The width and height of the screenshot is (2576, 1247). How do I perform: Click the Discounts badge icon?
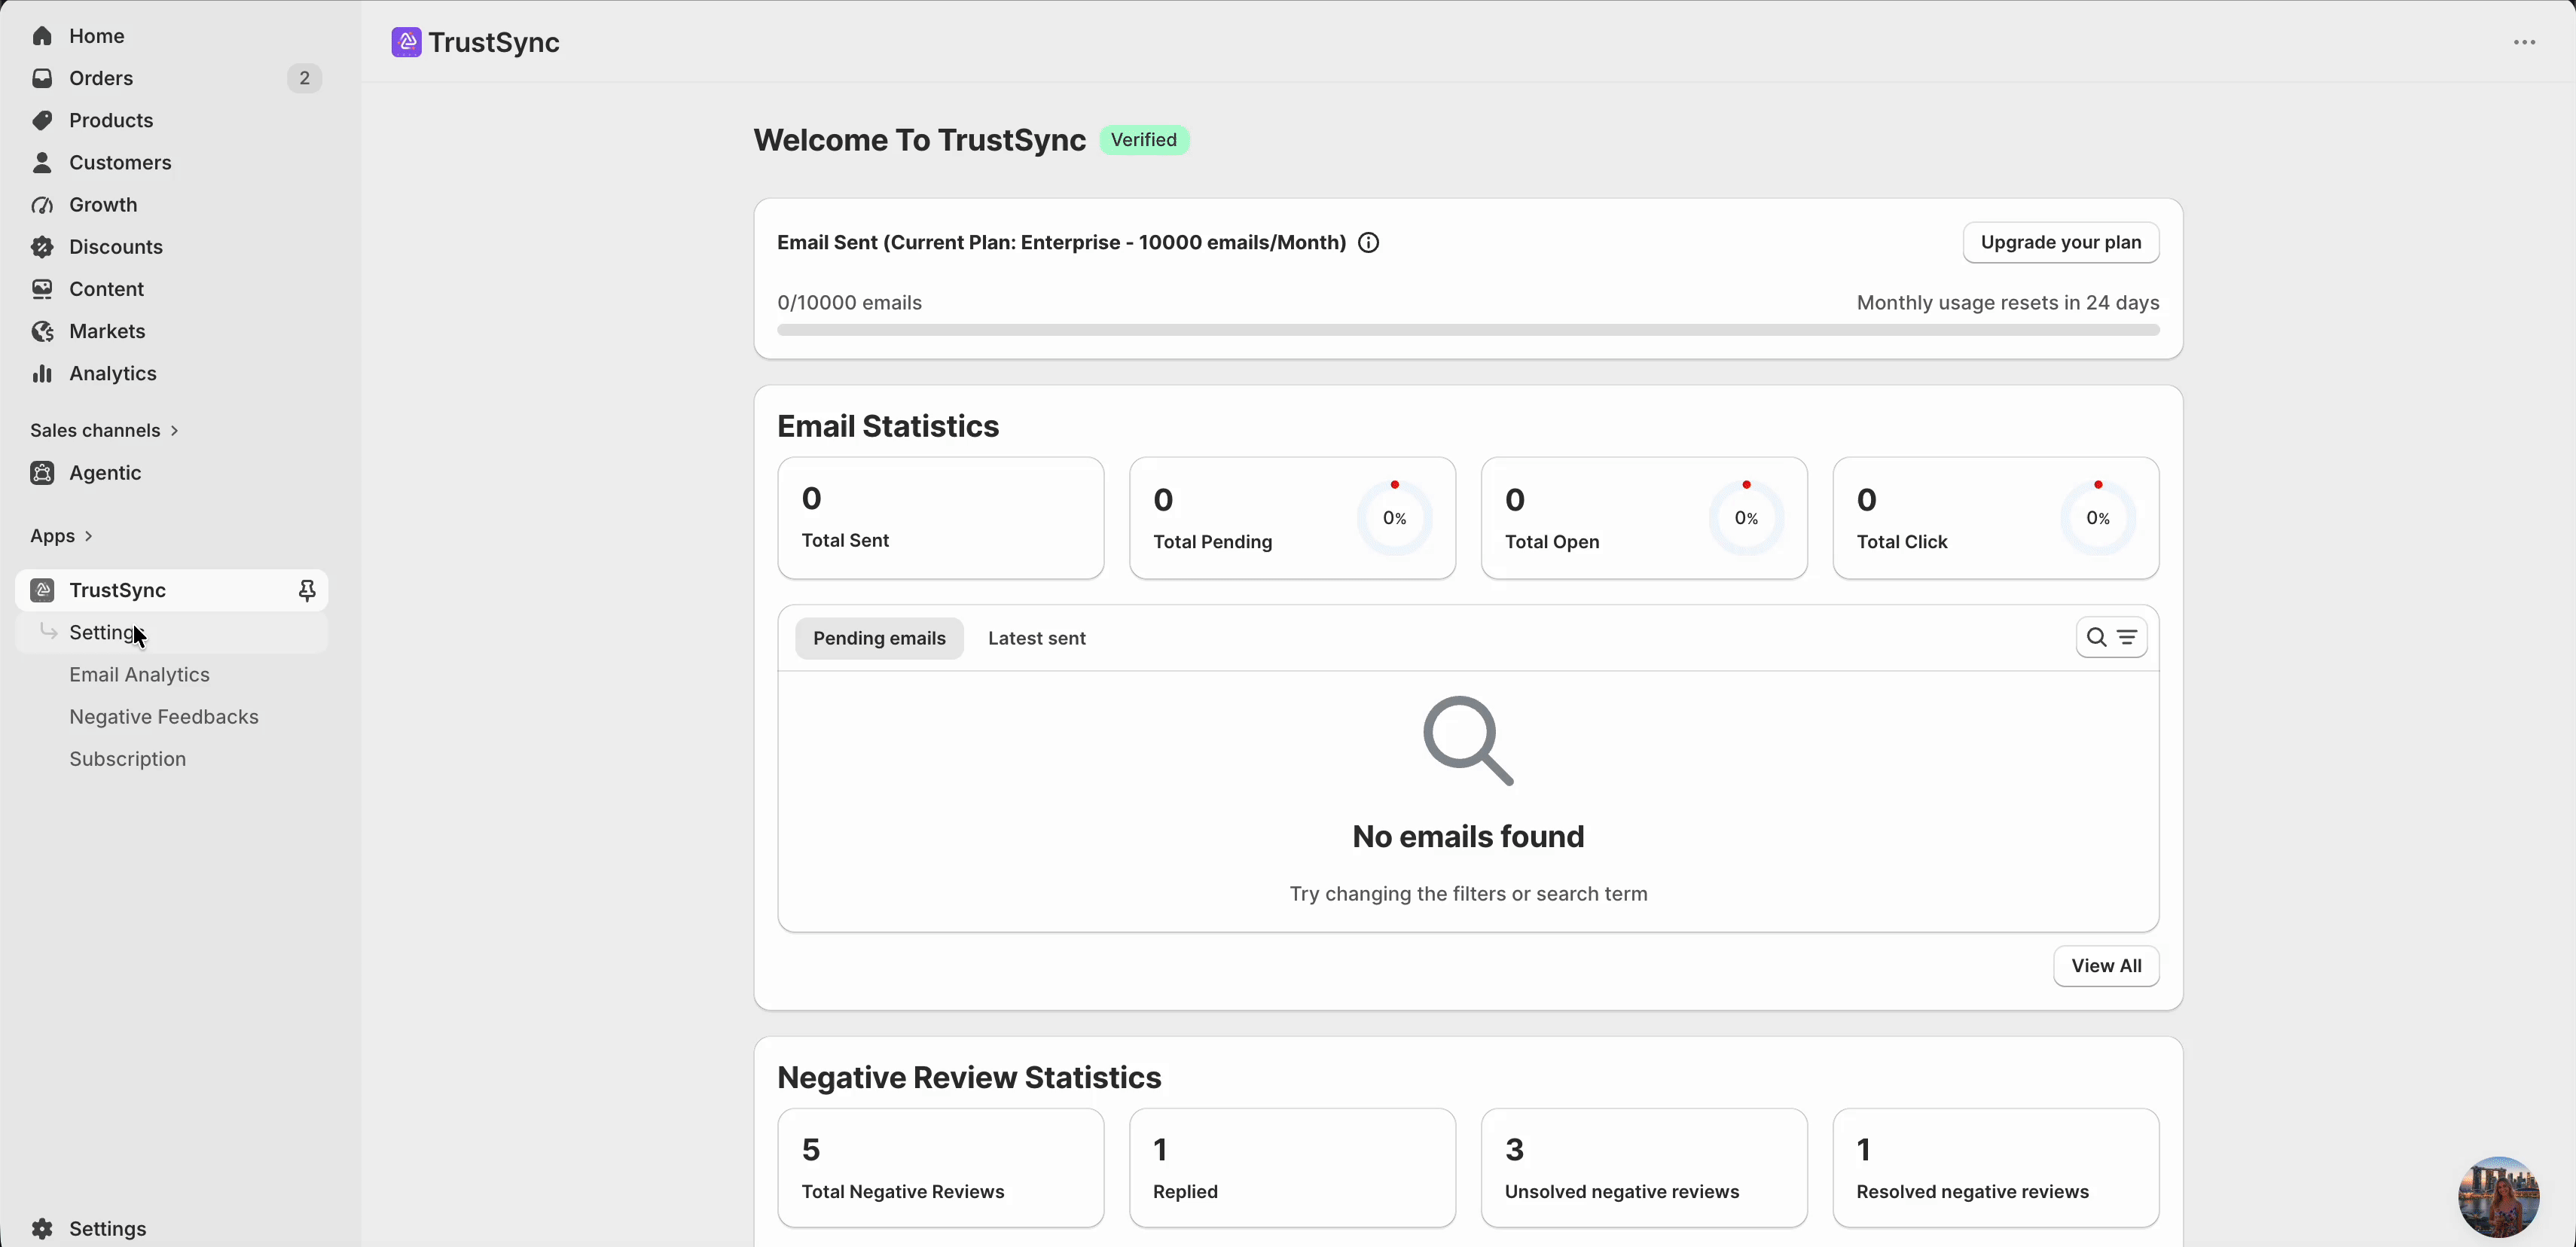coord(42,247)
